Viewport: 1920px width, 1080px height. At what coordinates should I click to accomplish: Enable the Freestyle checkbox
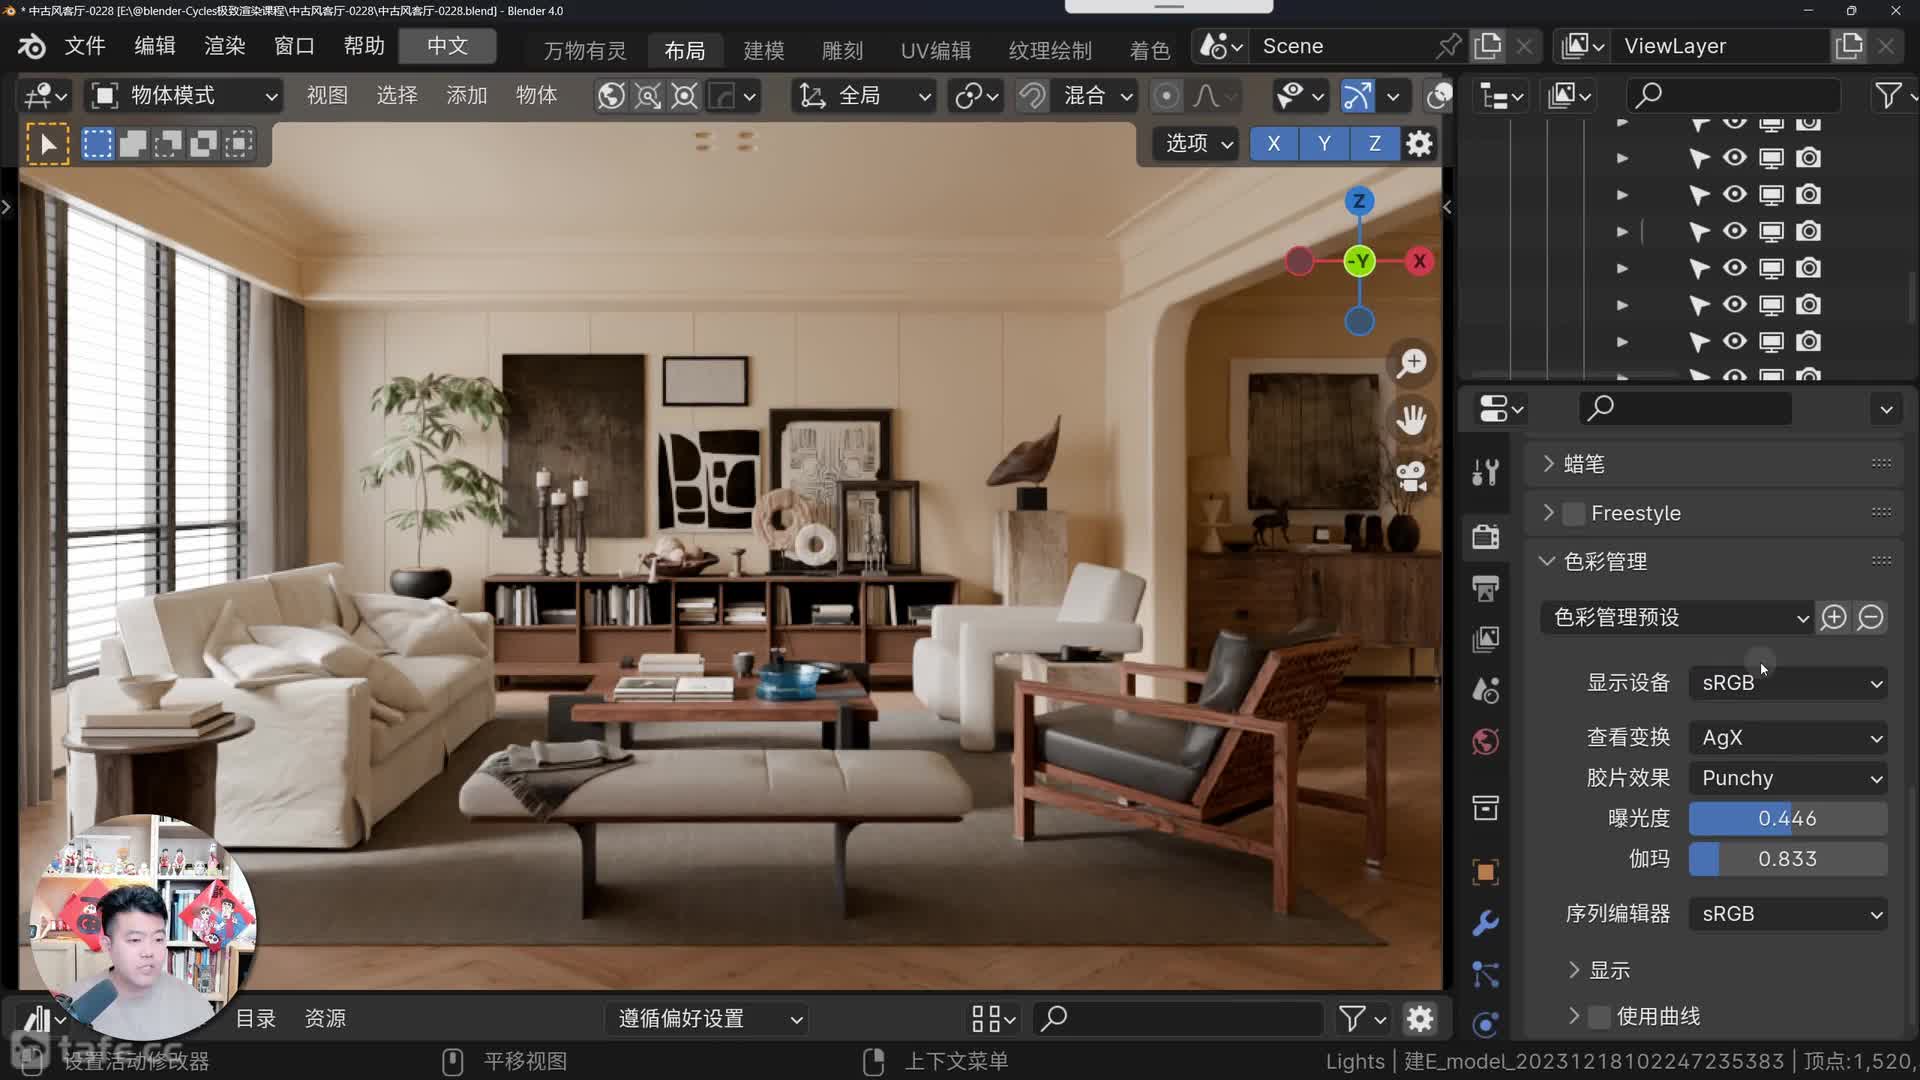1574,513
